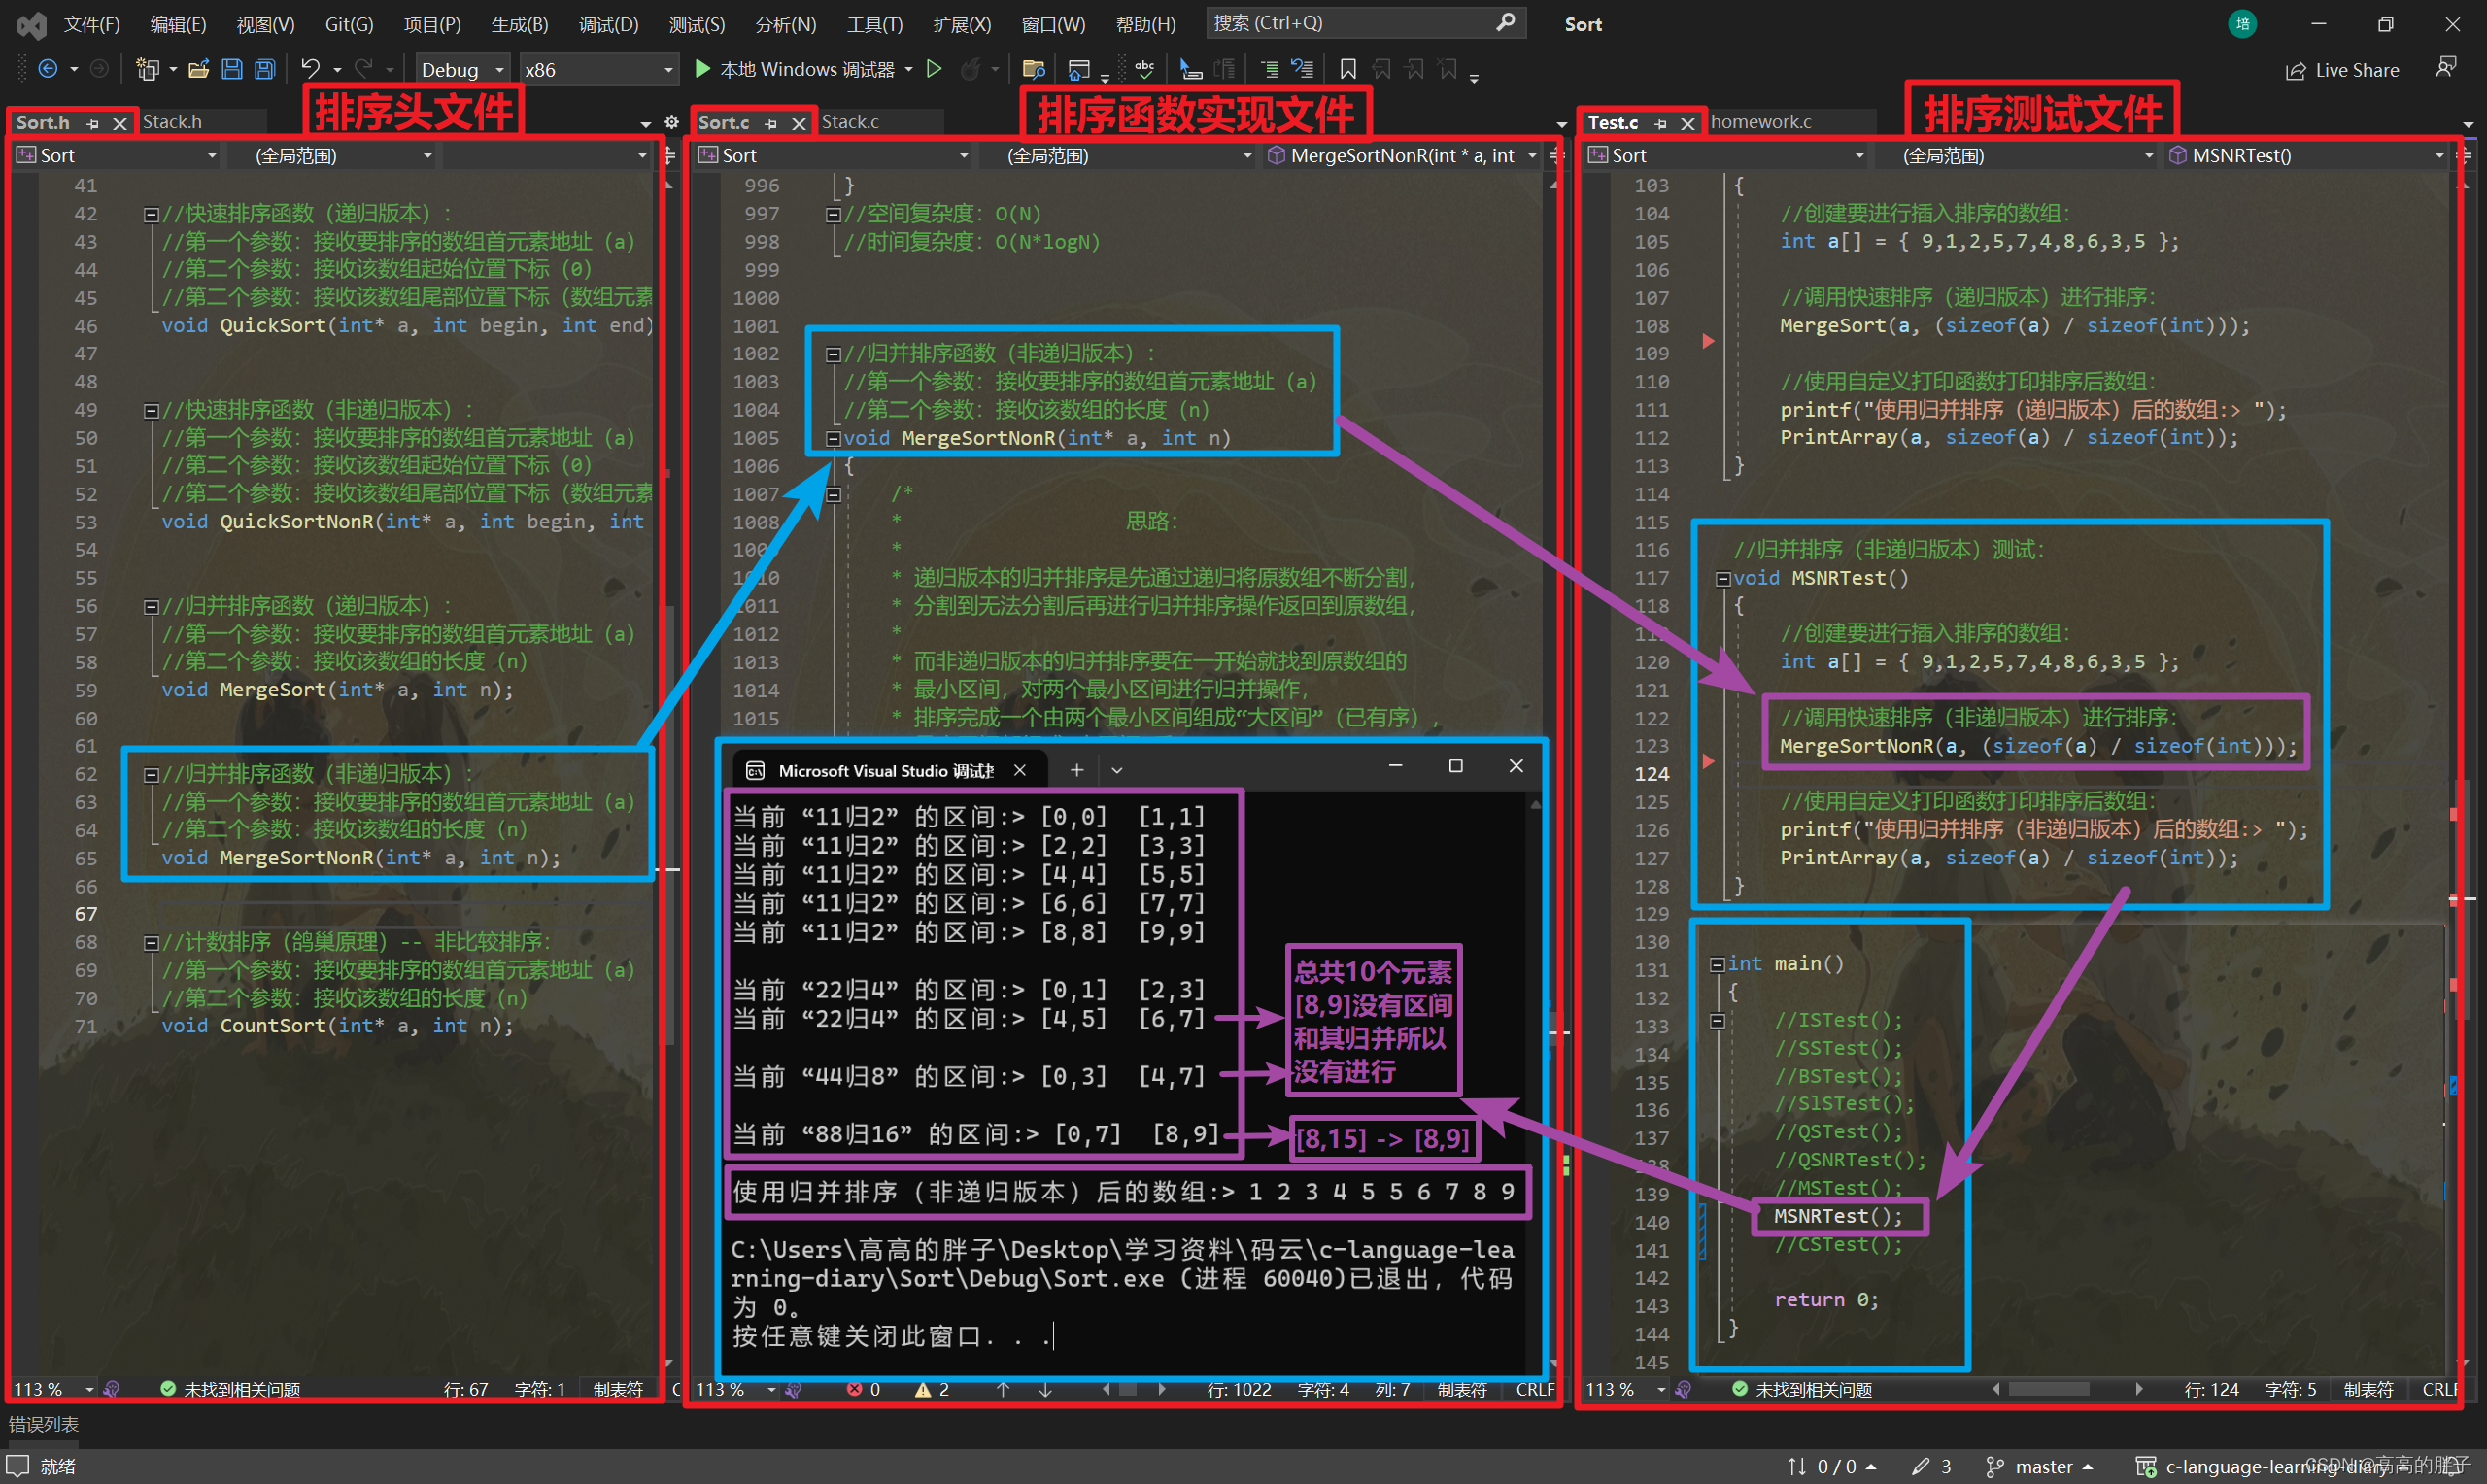Image resolution: width=2487 pixels, height=1484 pixels.
Task: Collapse the MSNRTest function outline box
Action: click(x=1722, y=578)
